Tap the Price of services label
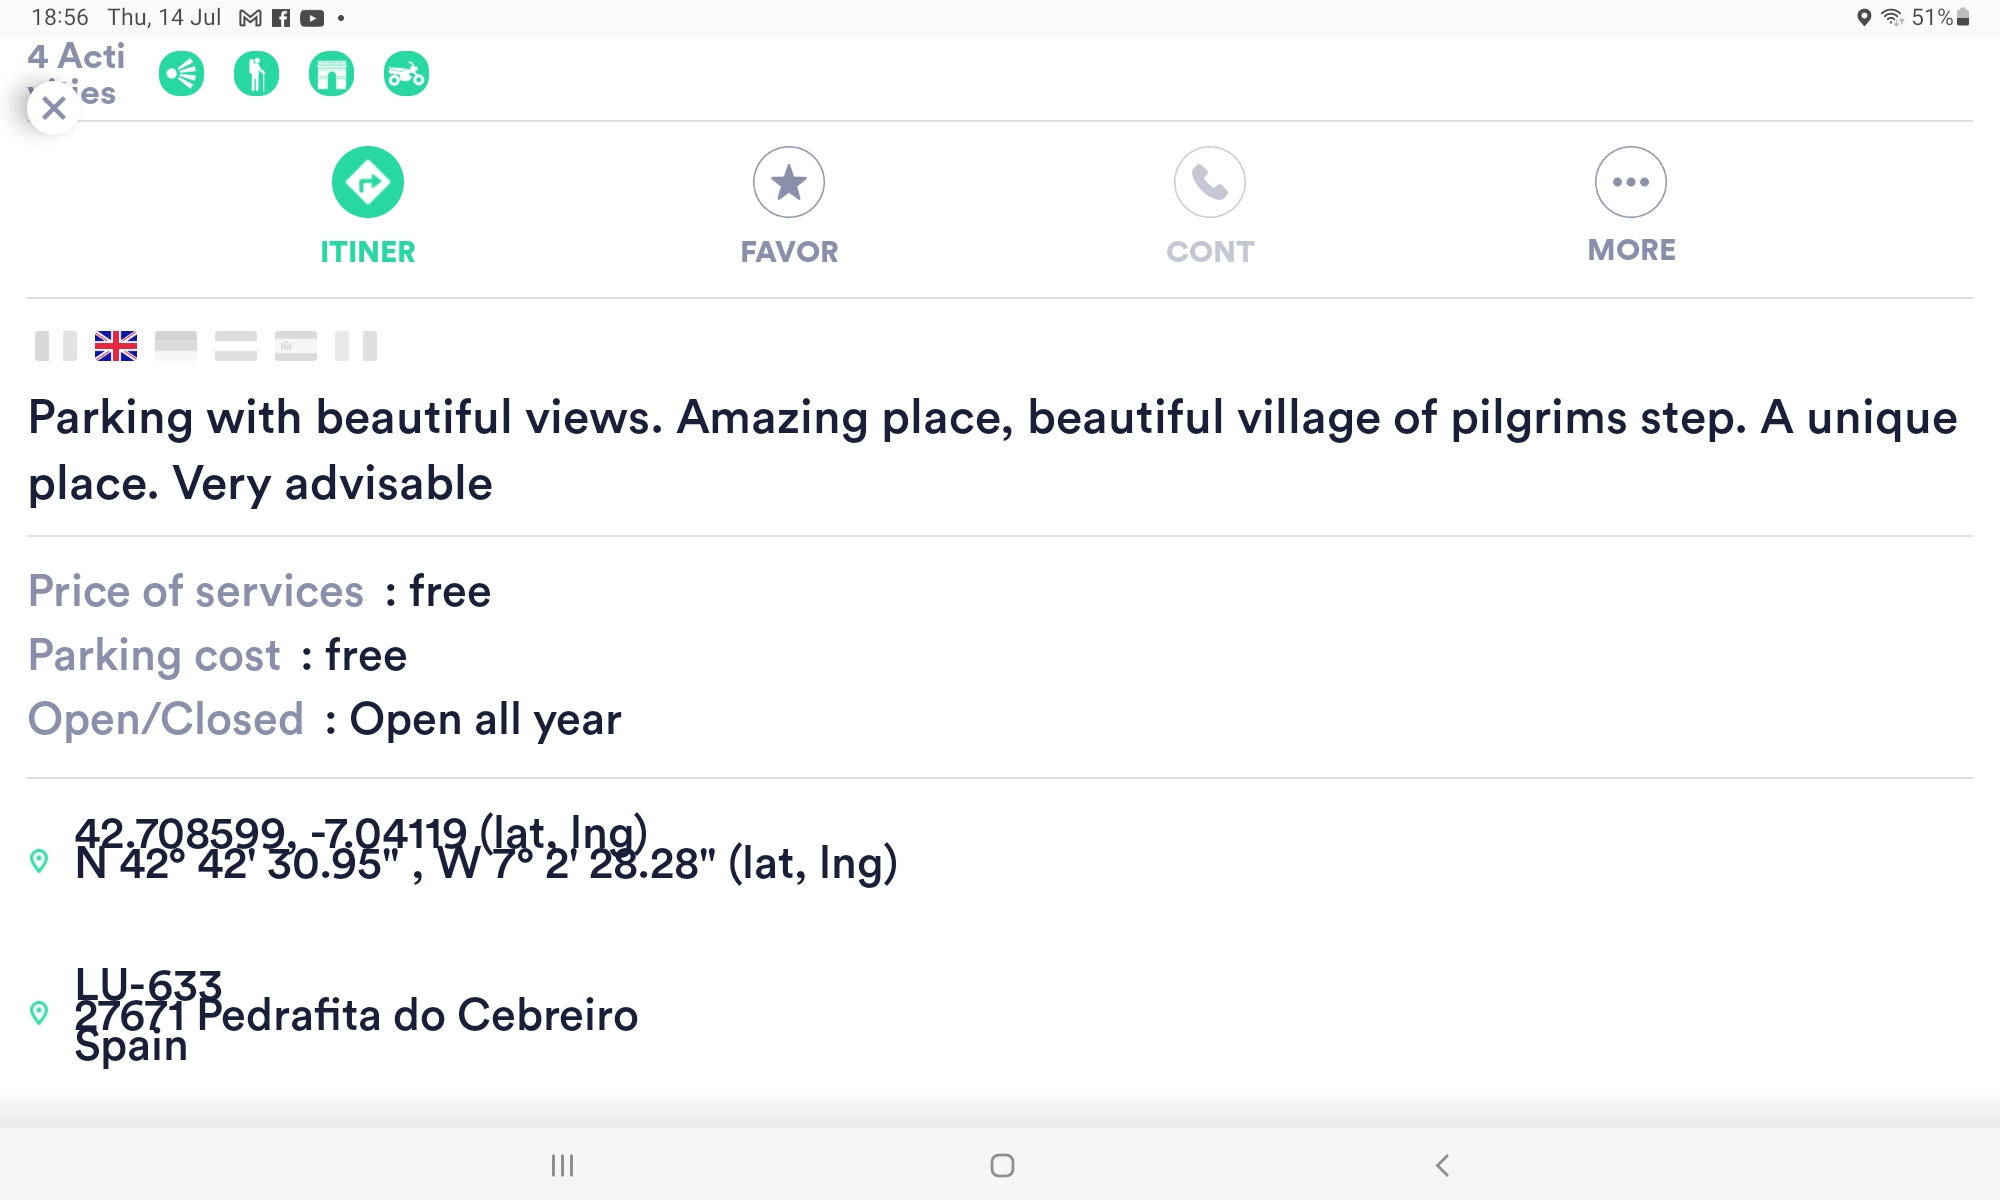The image size is (2000, 1200). tap(196, 591)
